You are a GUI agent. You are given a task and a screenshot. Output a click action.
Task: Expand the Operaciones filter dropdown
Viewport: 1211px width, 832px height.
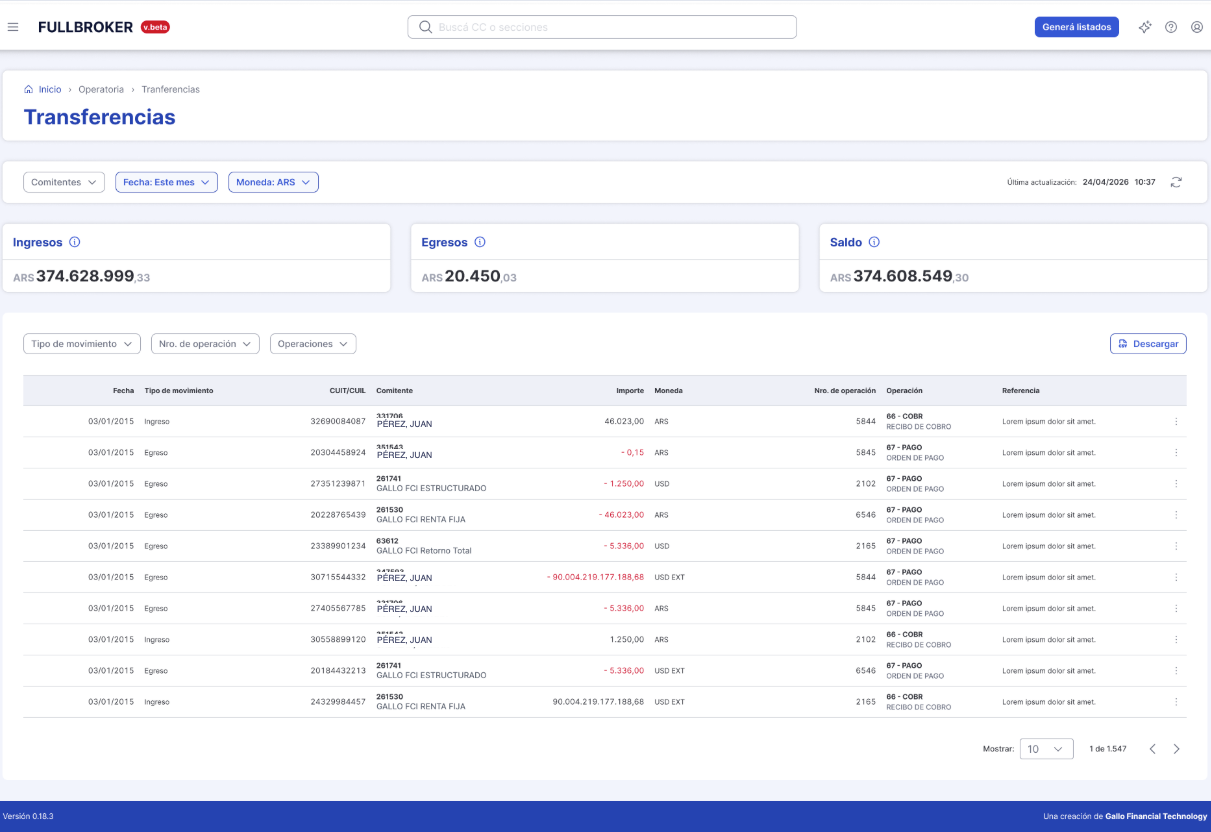point(313,344)
